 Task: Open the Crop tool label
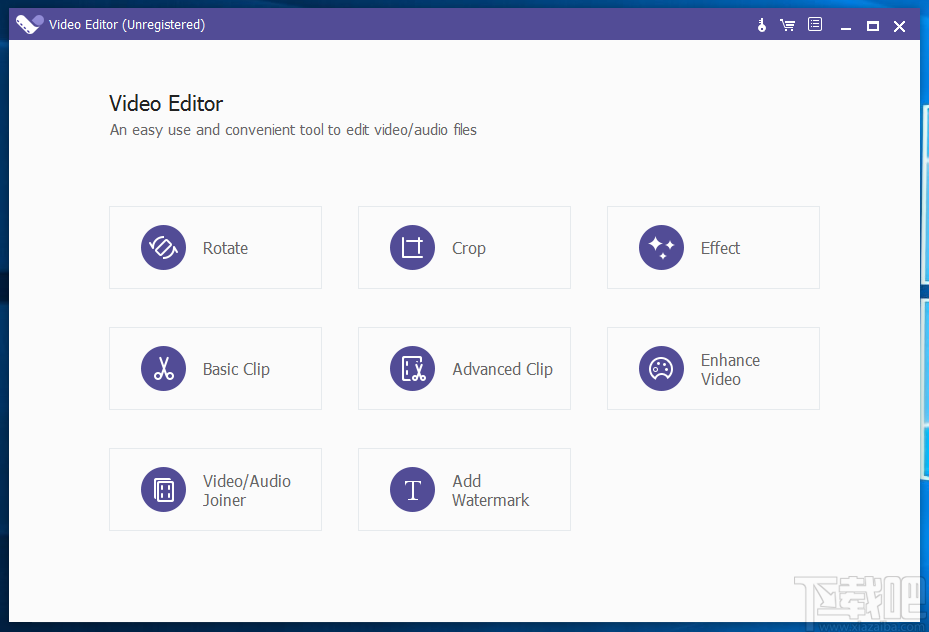[469, 249]
